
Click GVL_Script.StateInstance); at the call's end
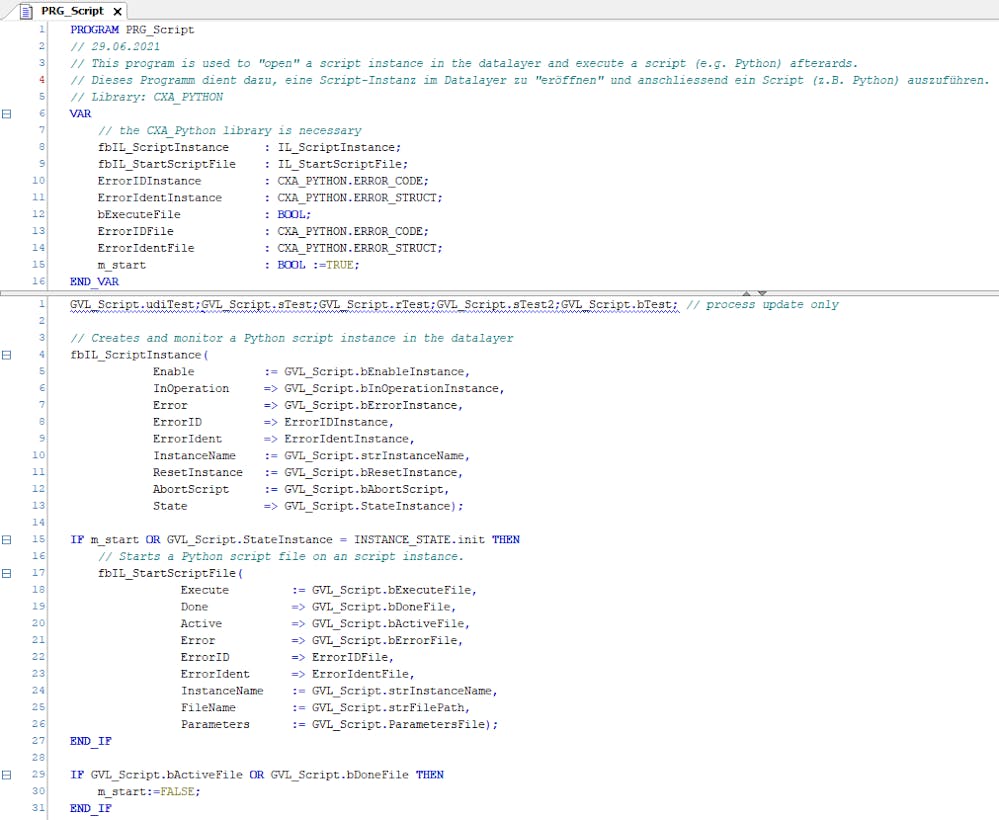374,506
